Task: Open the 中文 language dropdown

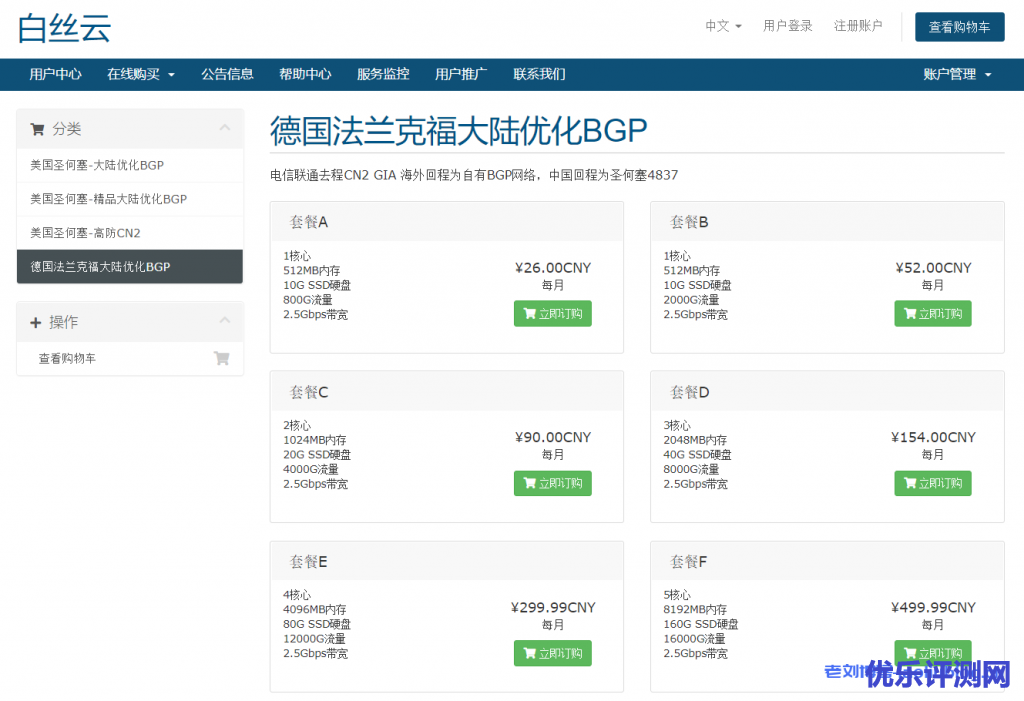Action: pyautogui.click(x=723, y=26)
